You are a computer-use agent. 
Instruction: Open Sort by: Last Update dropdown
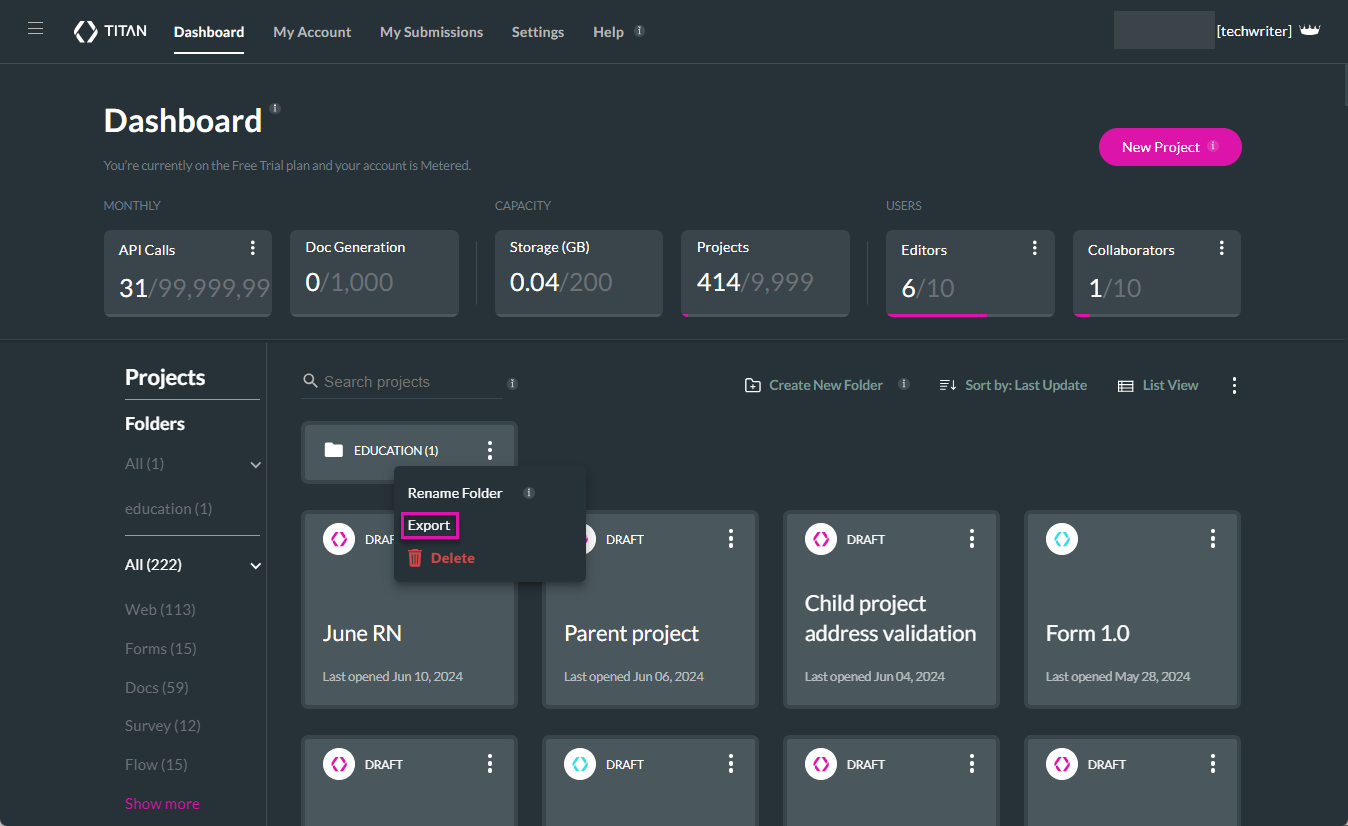click(1013, 385)
